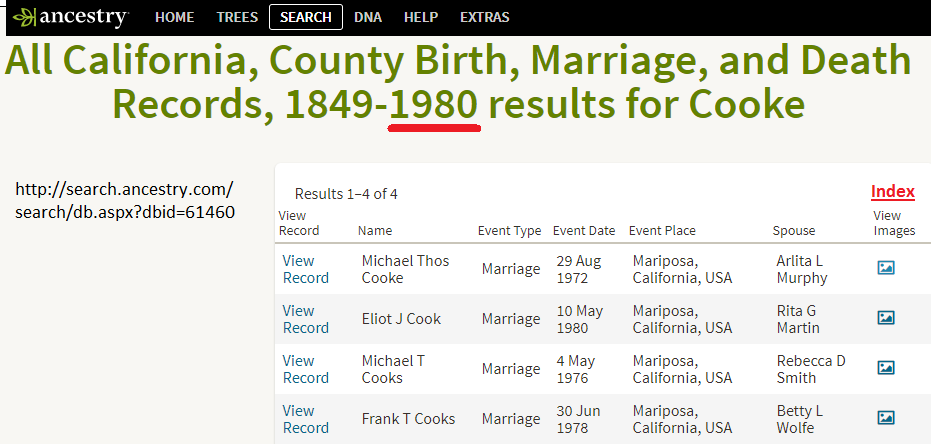Viewport: 931px width, 444px height.
Task: Click the Name column header
Action: pyautogui.click(x=375, y=231)
